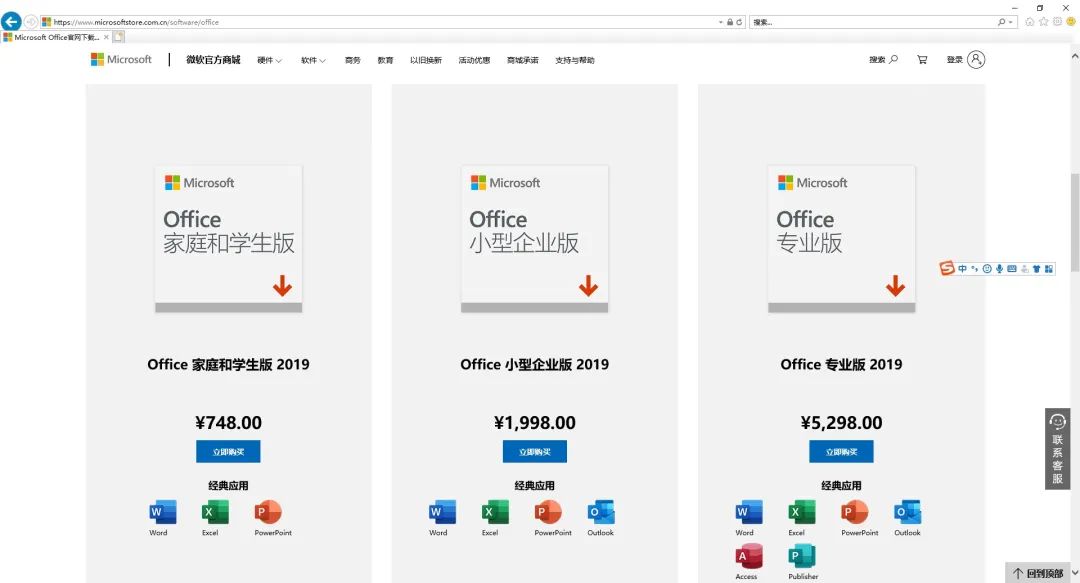Expand the 硬件 navigation dropdown
This screenshot has height=583, width=1080.
pos(269,61)
